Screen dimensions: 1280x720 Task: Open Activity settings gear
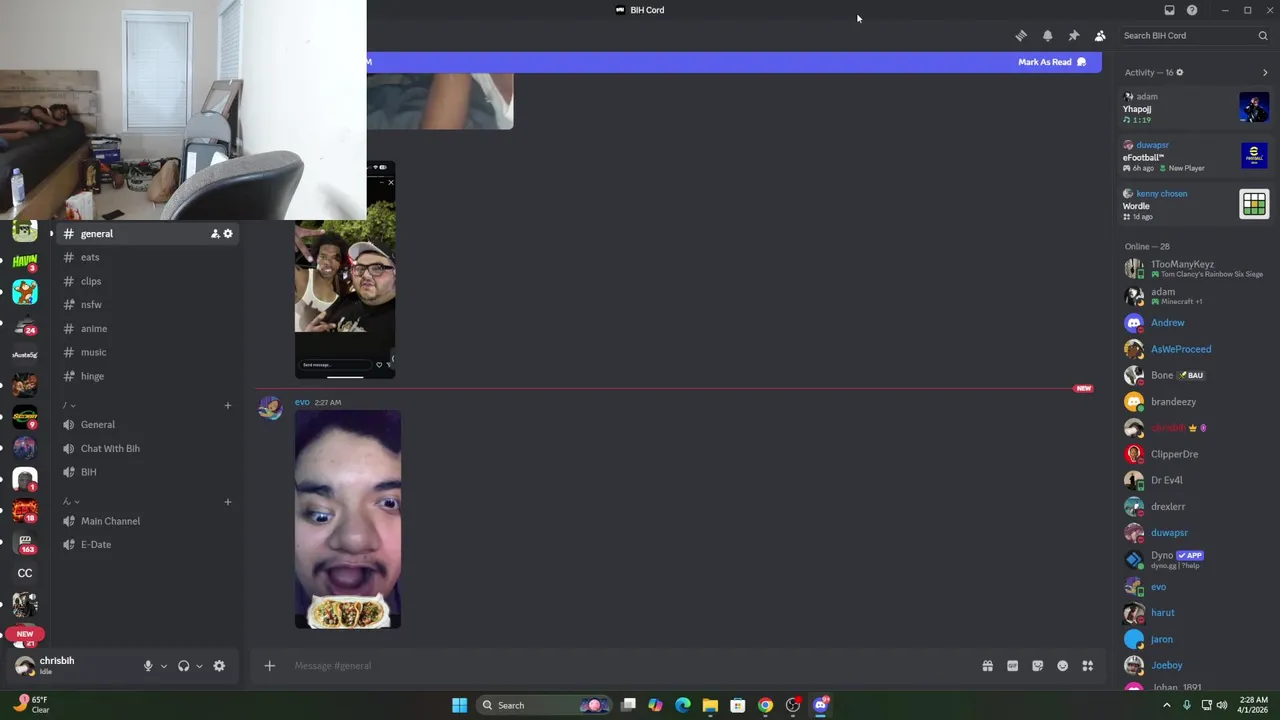point(1180,72)
